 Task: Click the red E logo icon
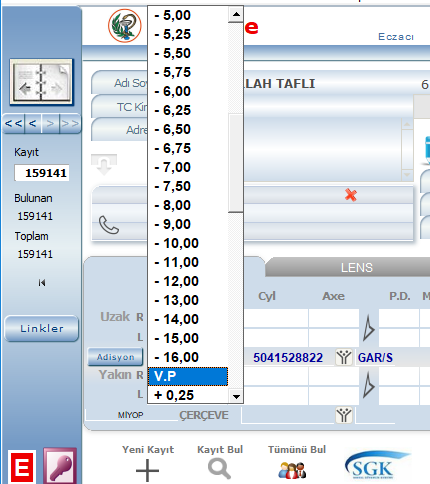(22, 467)
